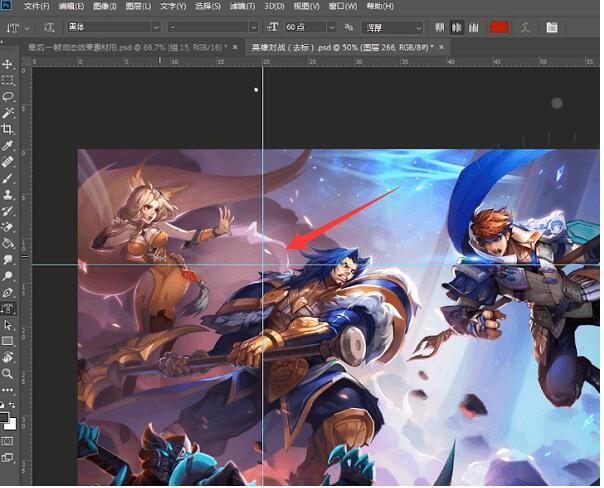Open the 帮助(H) menu

coord(380,6)
